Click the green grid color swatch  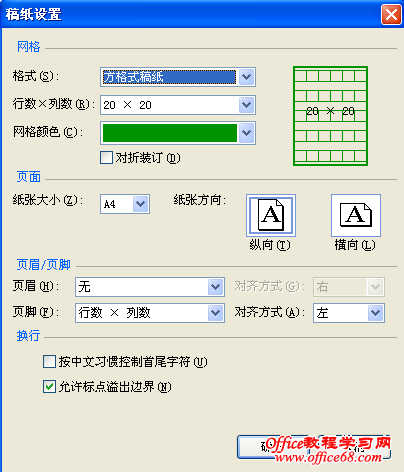(170, 133)
